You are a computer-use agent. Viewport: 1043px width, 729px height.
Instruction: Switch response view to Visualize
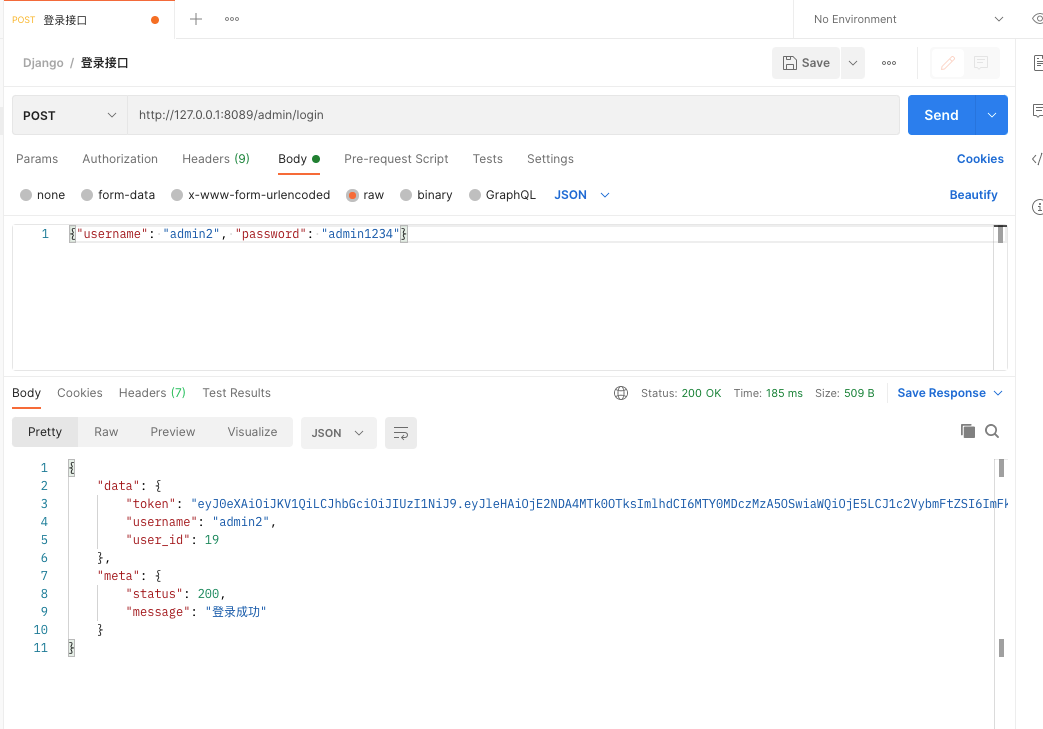tap(253, 432)
